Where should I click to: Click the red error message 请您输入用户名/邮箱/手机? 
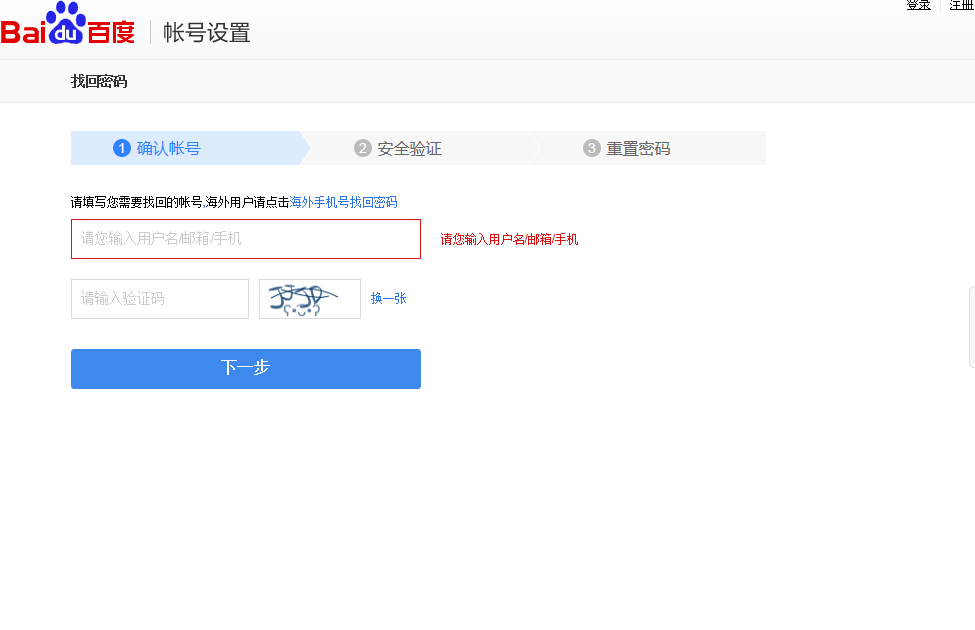tap(509, 239)
